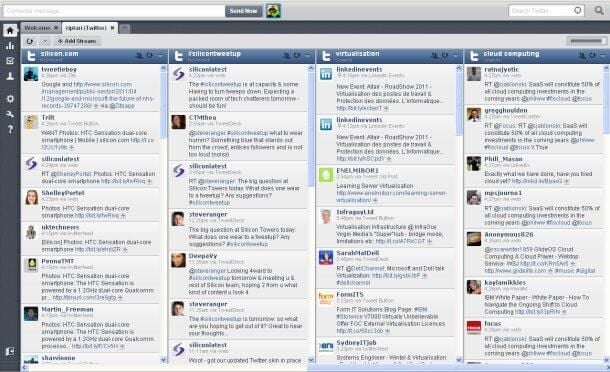Click the Twitter bird icon on virtualisation column
This screenshot has height=372, width=610.
[x=326, y=56]
